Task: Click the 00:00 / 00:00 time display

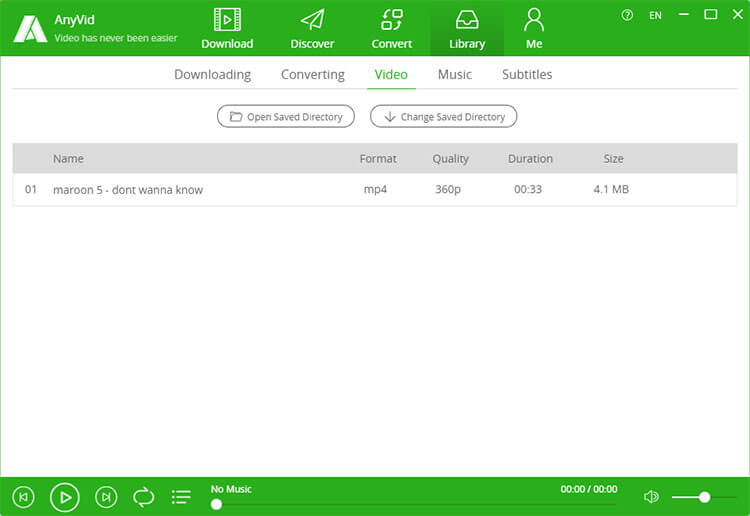Action: (x=589, y=489)
